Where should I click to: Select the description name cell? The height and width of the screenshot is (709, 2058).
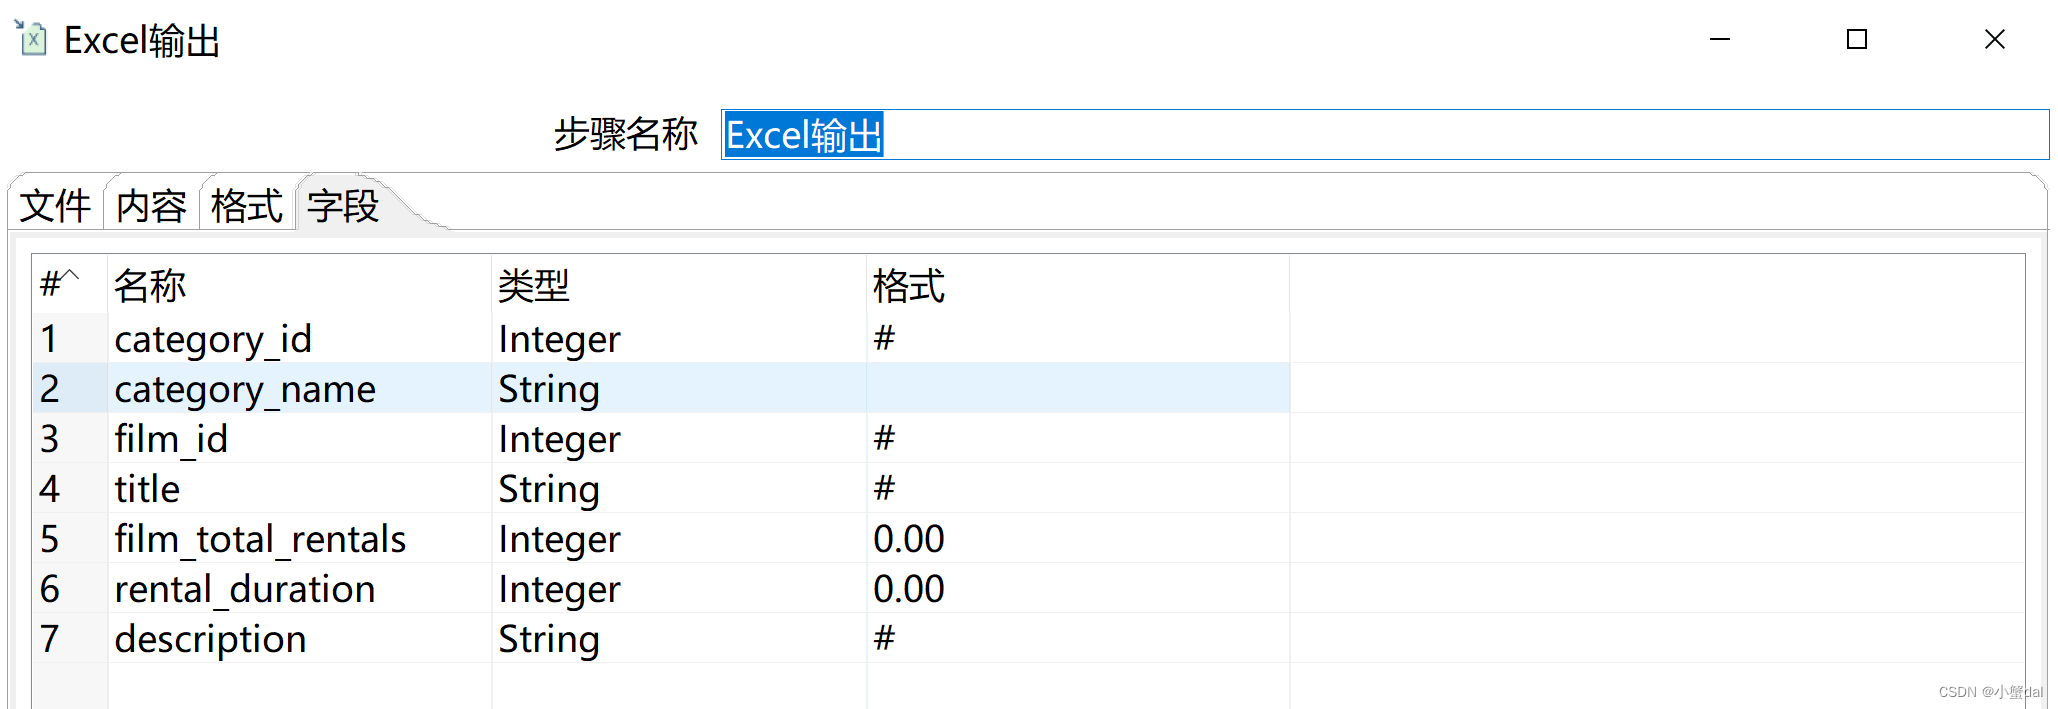click(299, 638)
